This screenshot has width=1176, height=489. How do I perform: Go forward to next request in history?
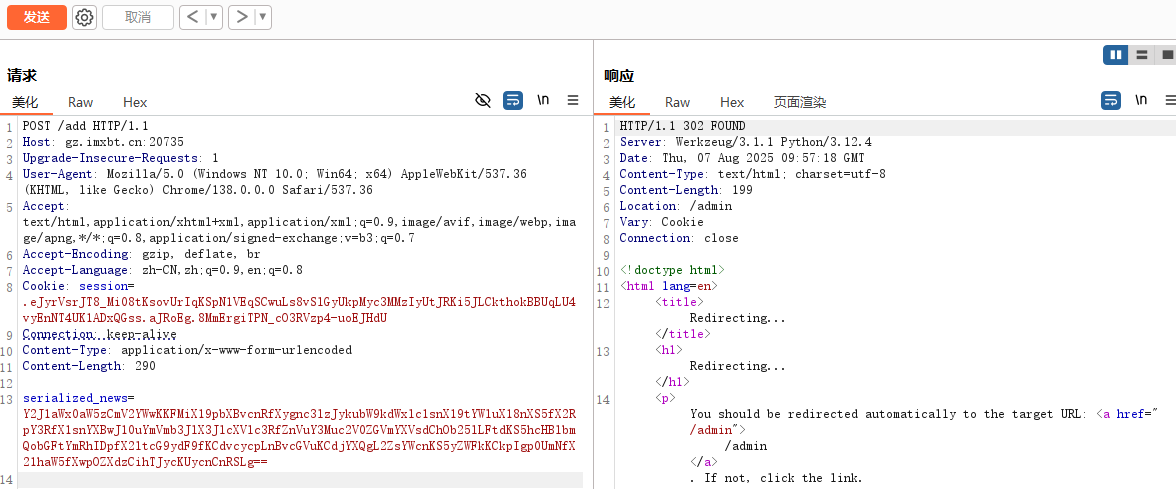pos(241,17)
